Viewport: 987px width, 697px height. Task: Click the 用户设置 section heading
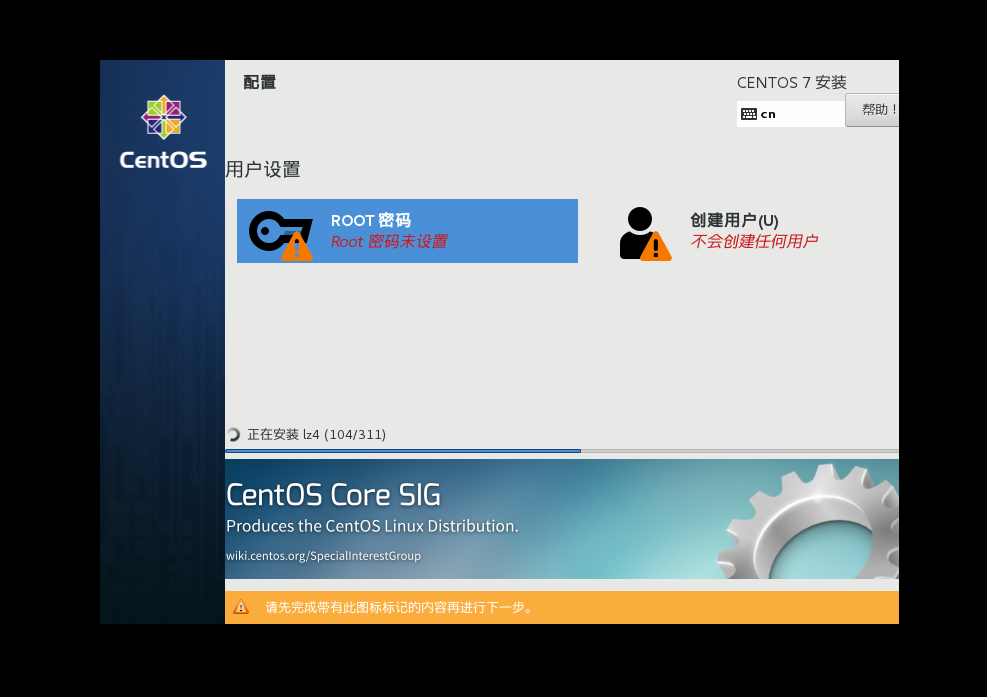click(x=263, y=169)
